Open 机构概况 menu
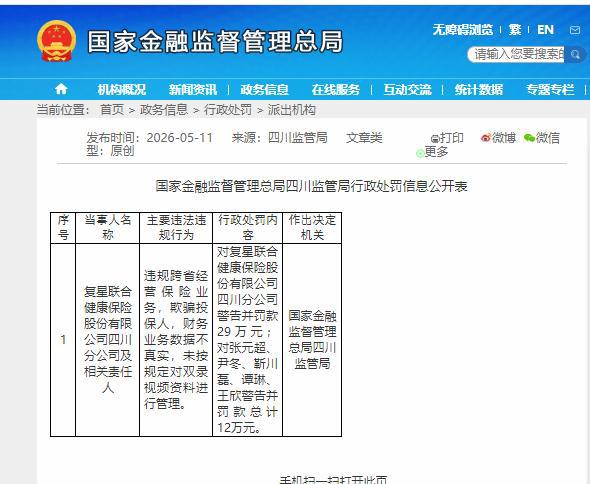The width and height of the screenshot is (590, 484). (122, 90)
